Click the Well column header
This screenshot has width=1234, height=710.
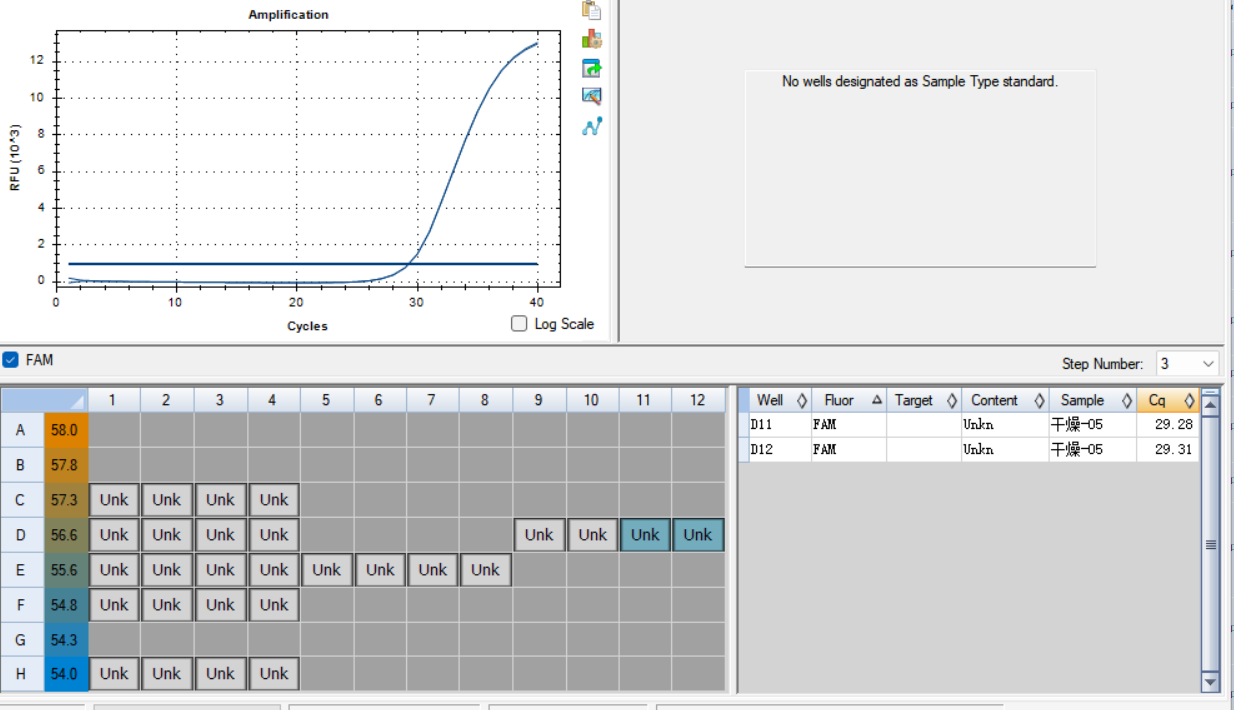[780, 400]
